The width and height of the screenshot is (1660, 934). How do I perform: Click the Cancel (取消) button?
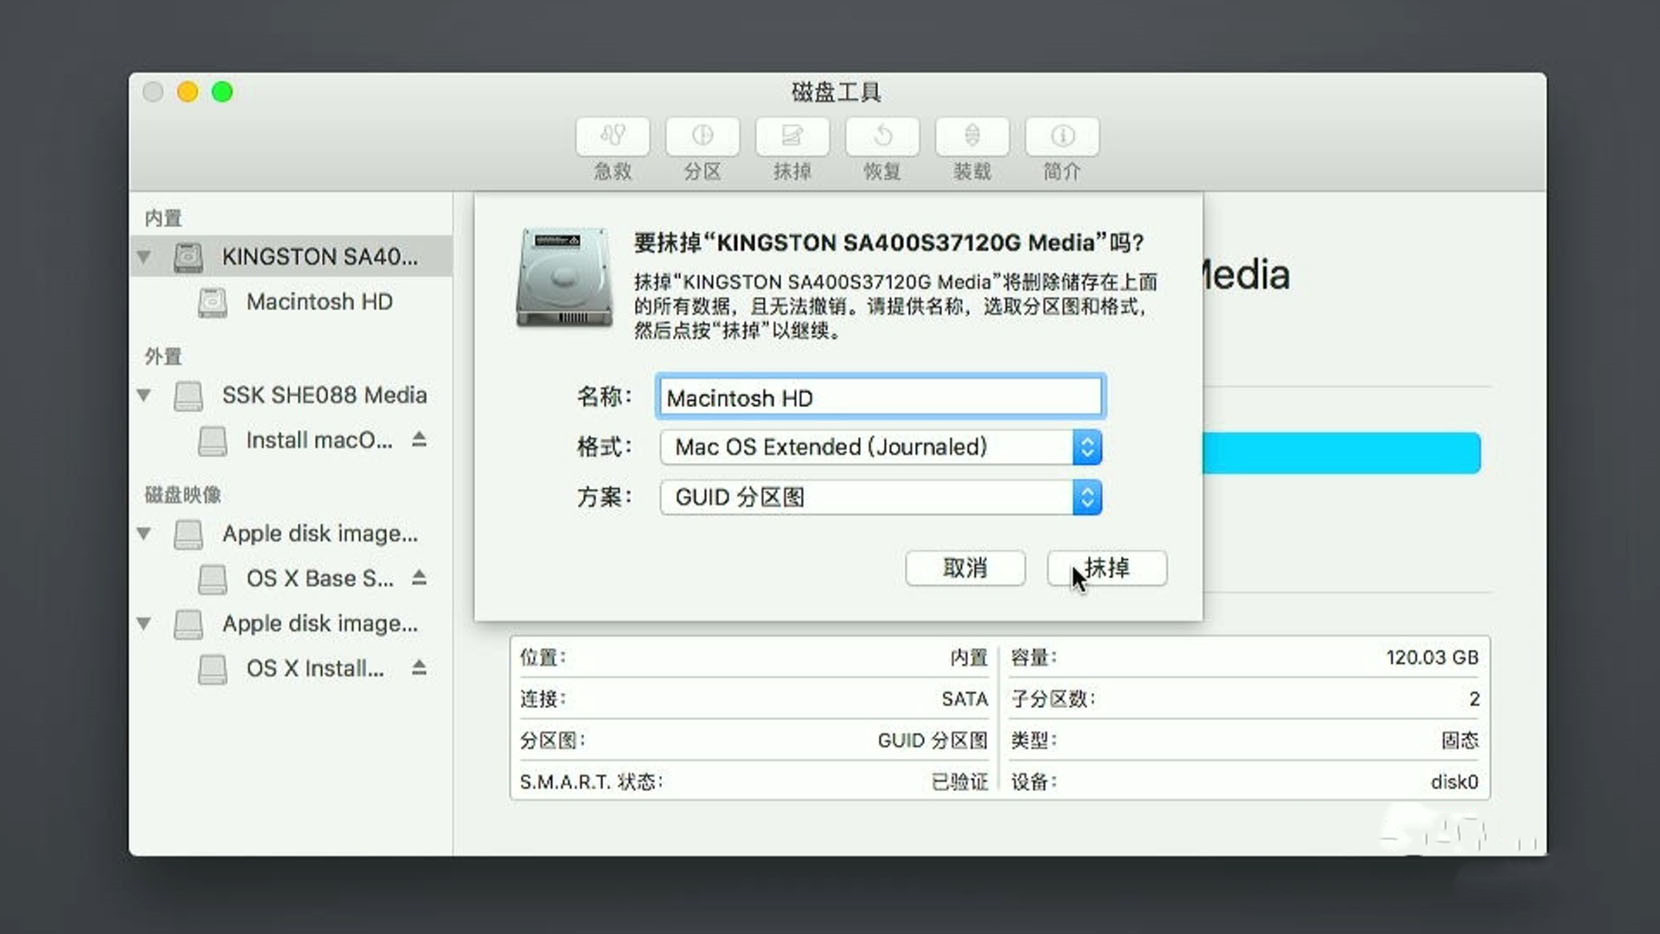click(965, 568)
